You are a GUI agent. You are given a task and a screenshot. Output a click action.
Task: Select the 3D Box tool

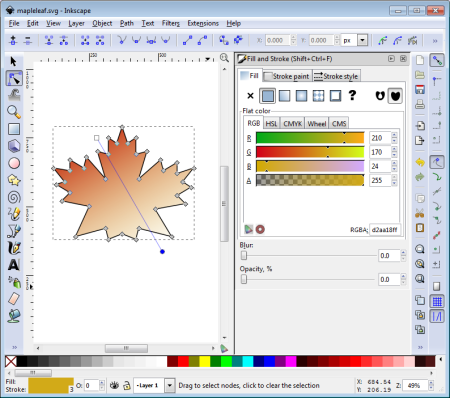14,146
